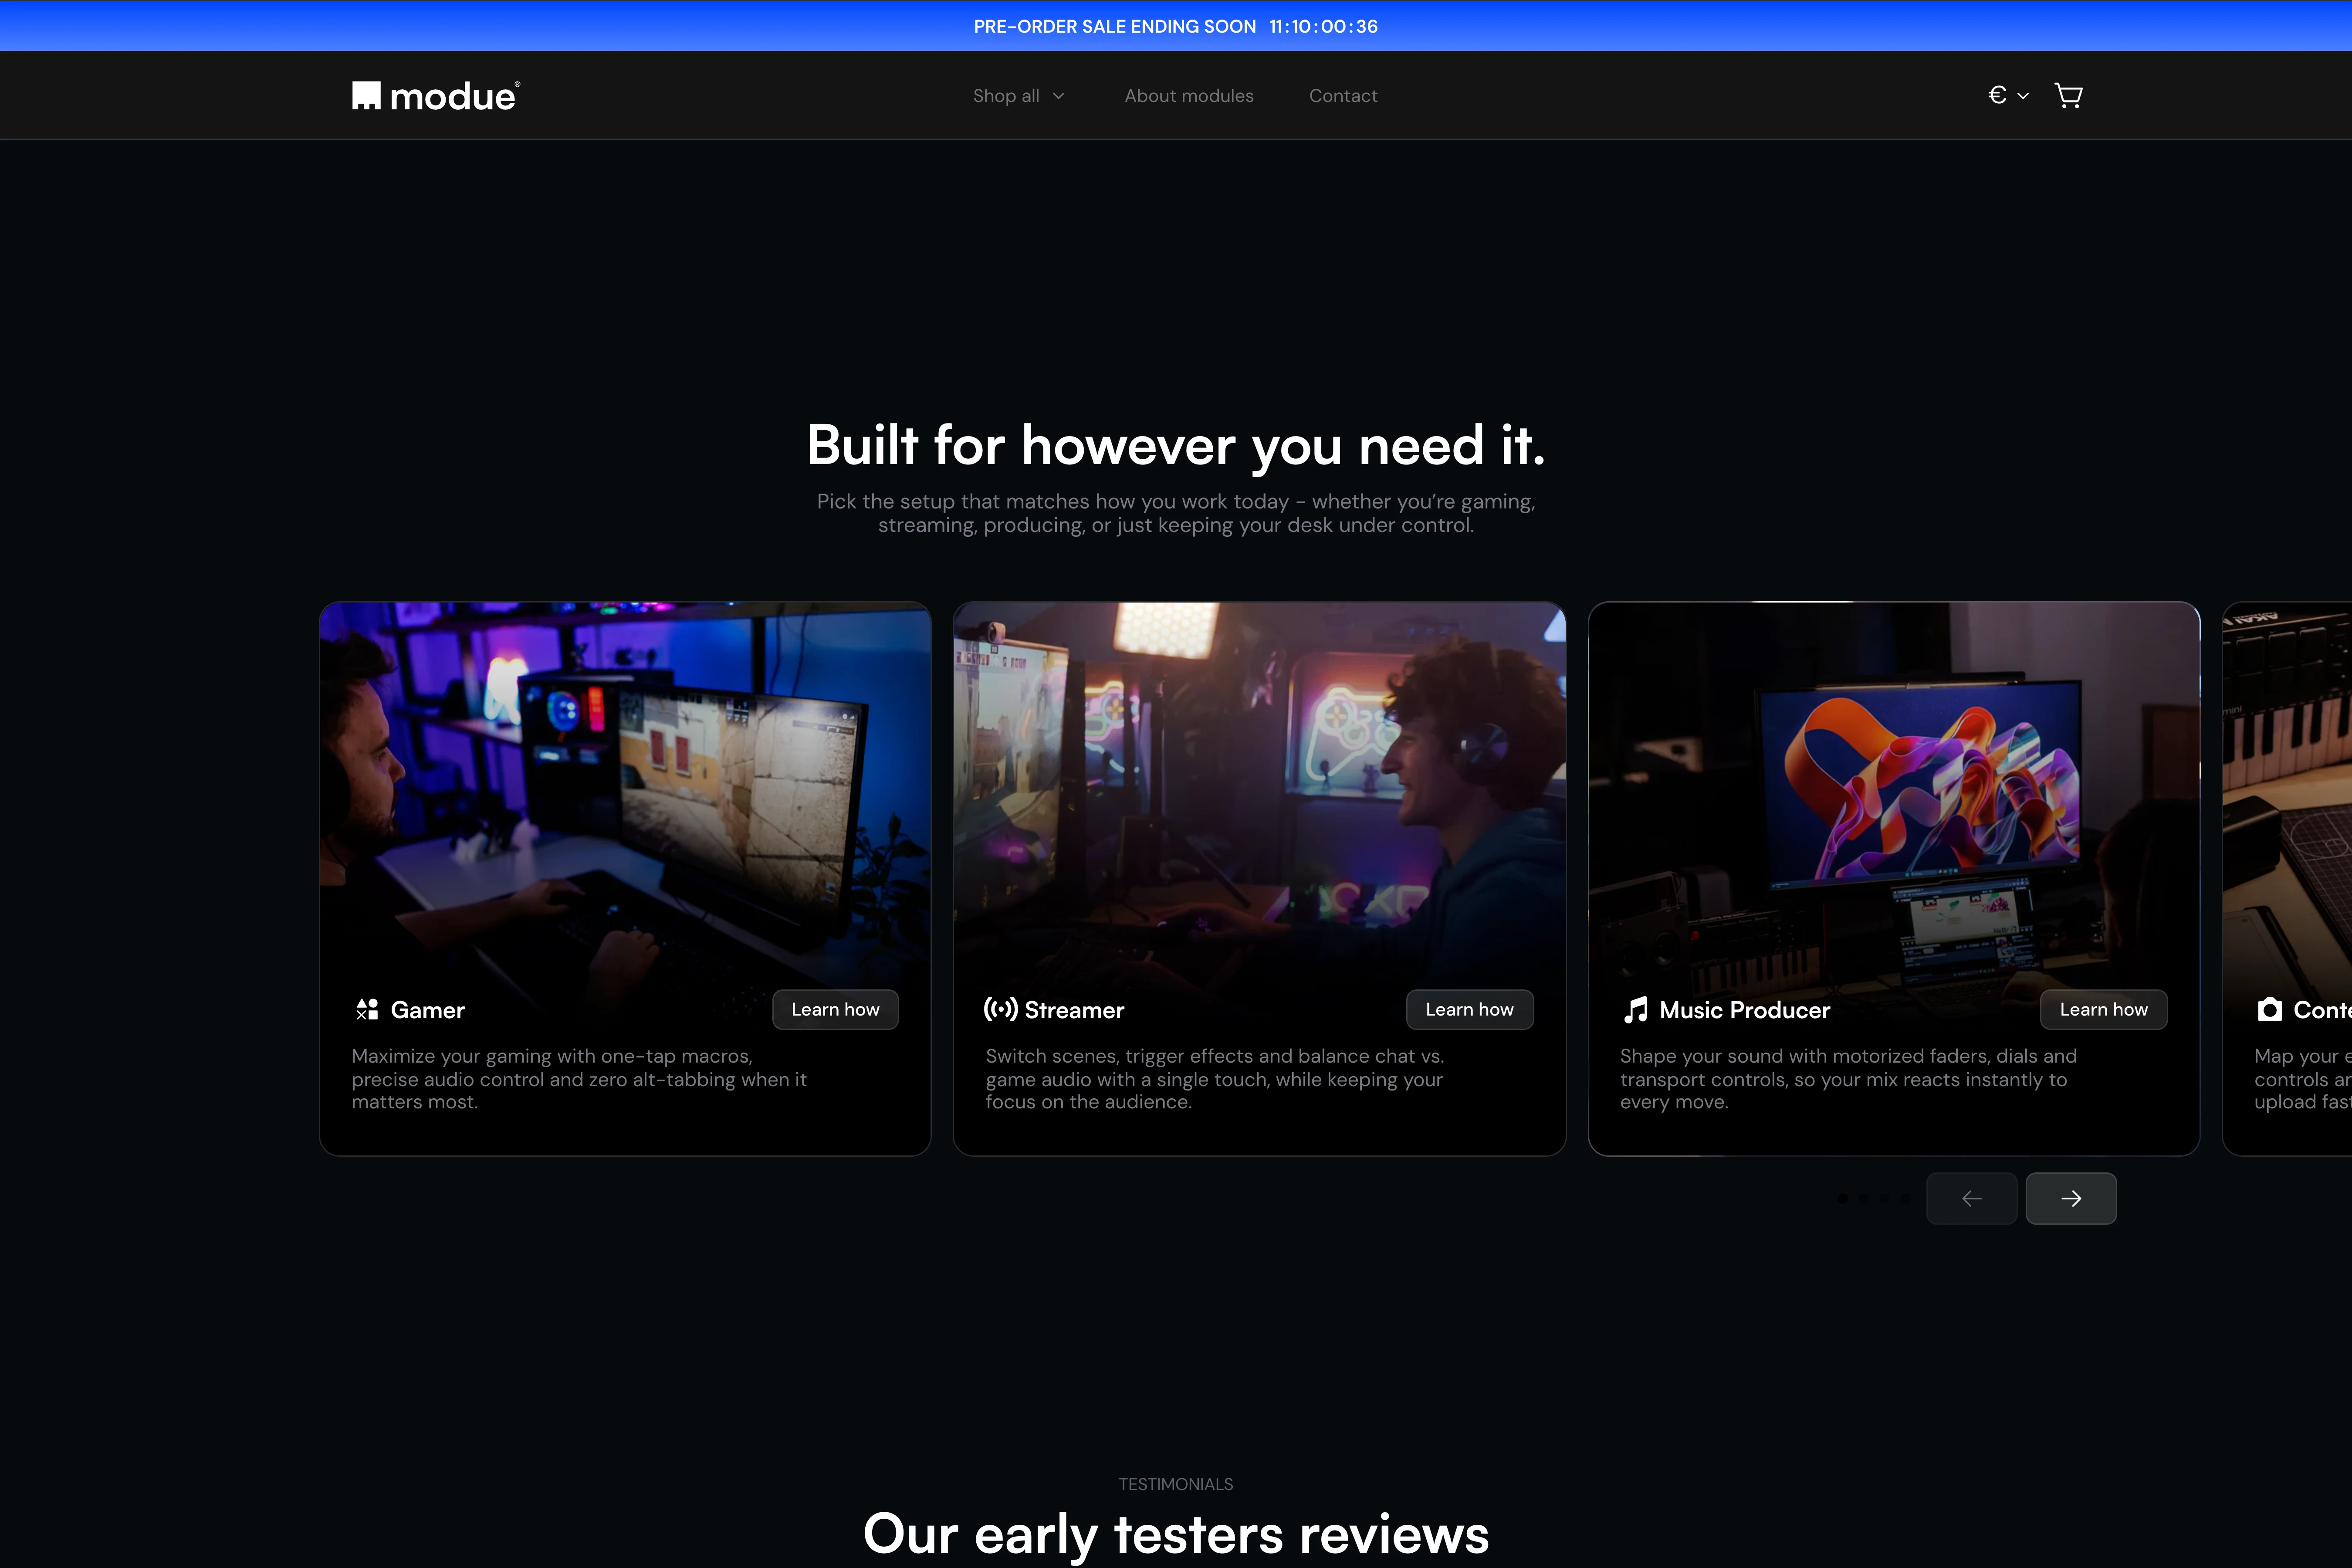Click the Gamer shapes icon
The height and width of the screenshot is (1568, 2352).
[x=367, y=1010]
